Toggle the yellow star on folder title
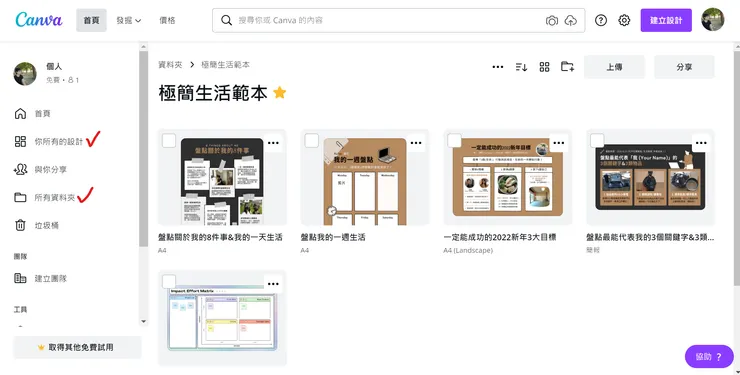Screen dimensions: 740x375 pos(280,92)
